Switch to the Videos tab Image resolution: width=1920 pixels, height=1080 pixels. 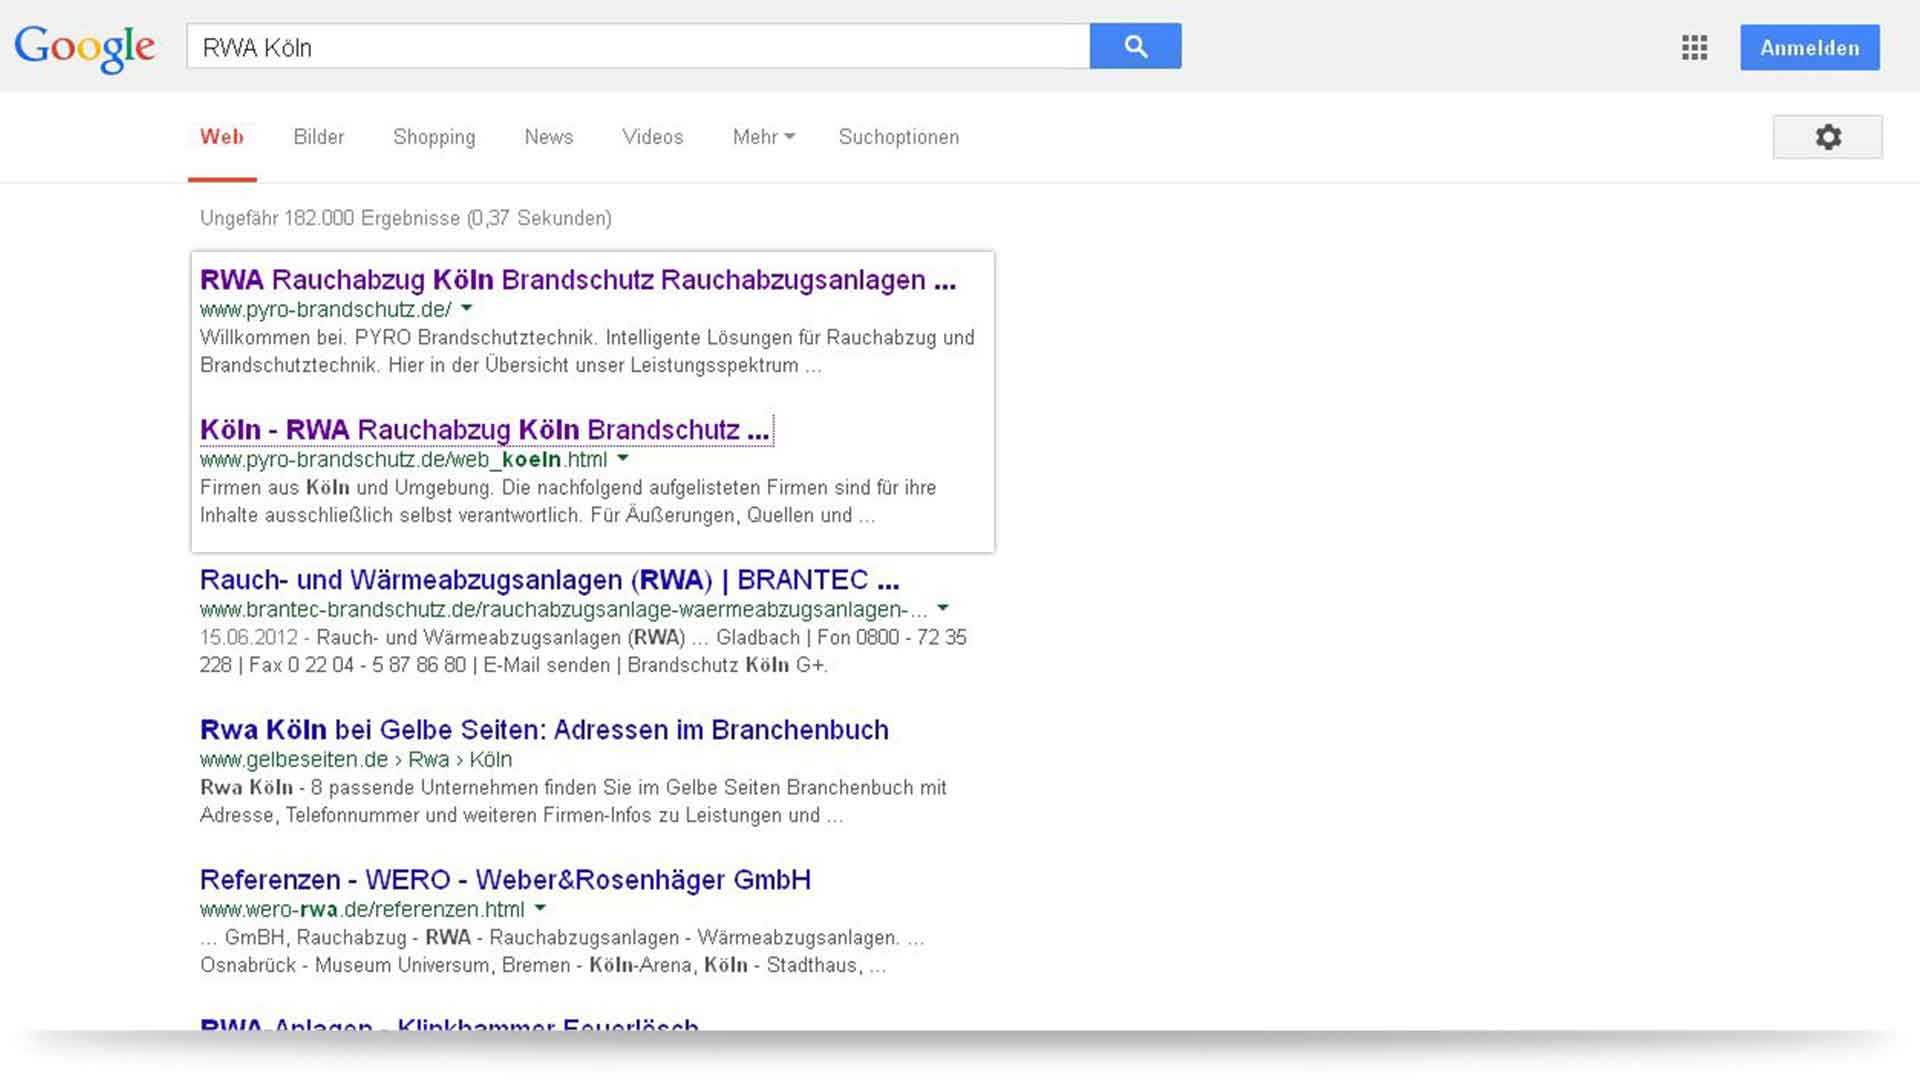coord(653,137)
